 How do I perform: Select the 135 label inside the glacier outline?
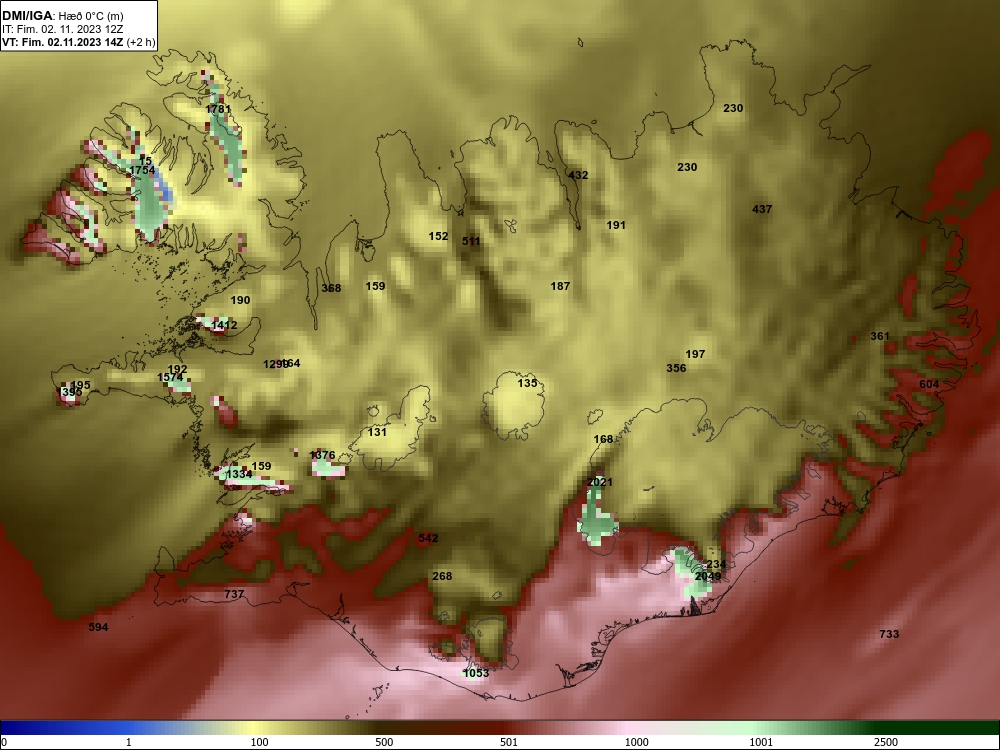click(x=527, y=383)
